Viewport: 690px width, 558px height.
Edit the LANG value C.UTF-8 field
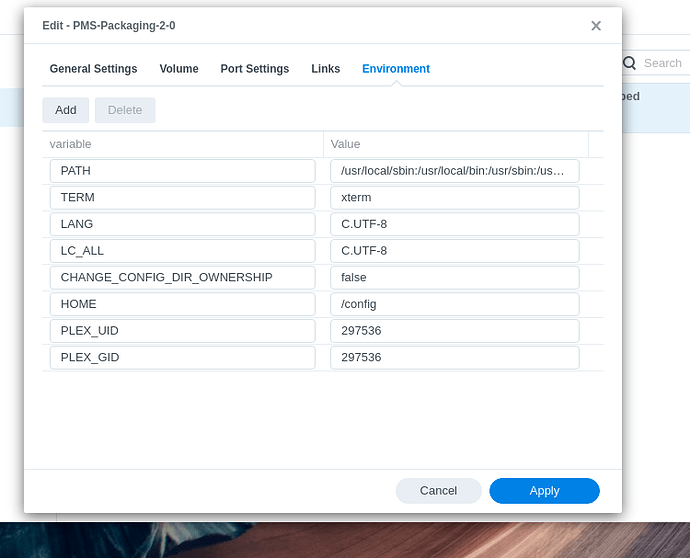455,224
